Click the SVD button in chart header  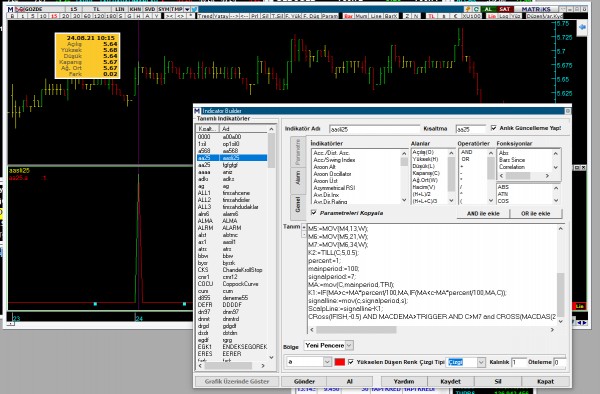[149, 9]
